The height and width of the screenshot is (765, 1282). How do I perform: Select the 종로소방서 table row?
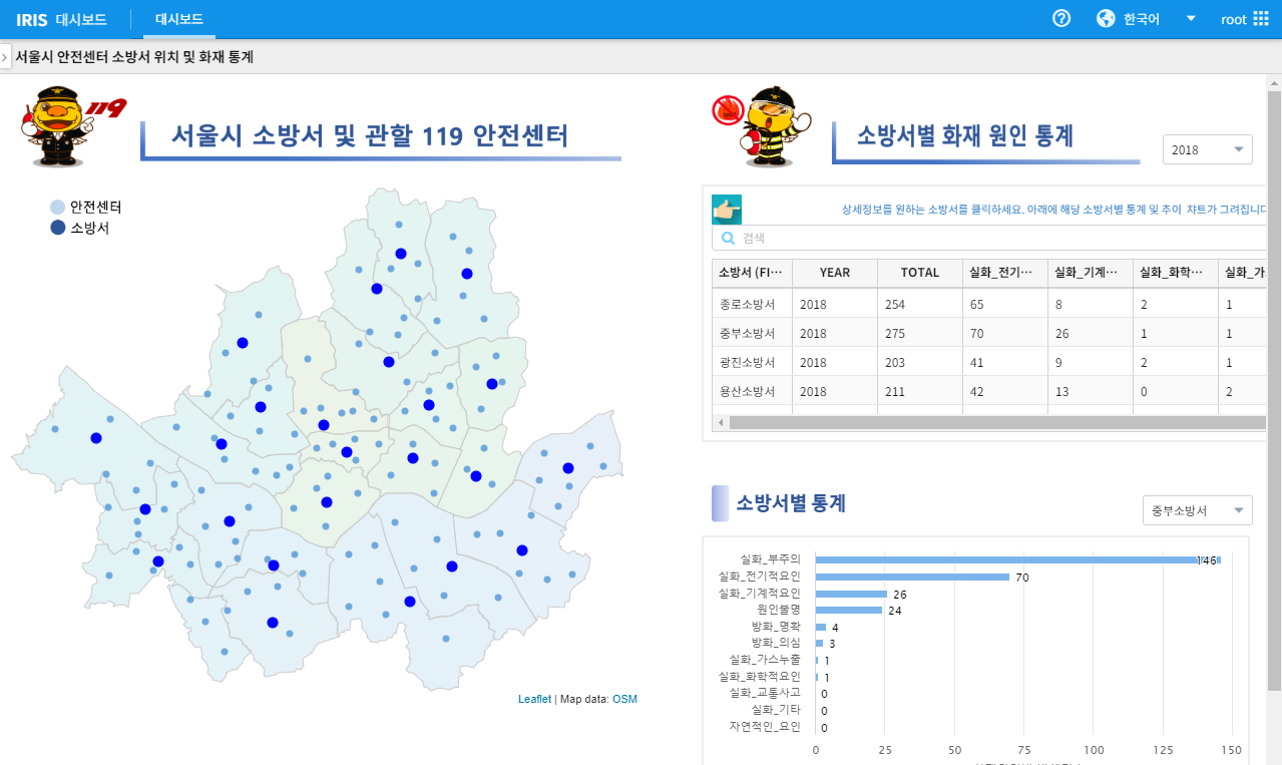[990, 304]
